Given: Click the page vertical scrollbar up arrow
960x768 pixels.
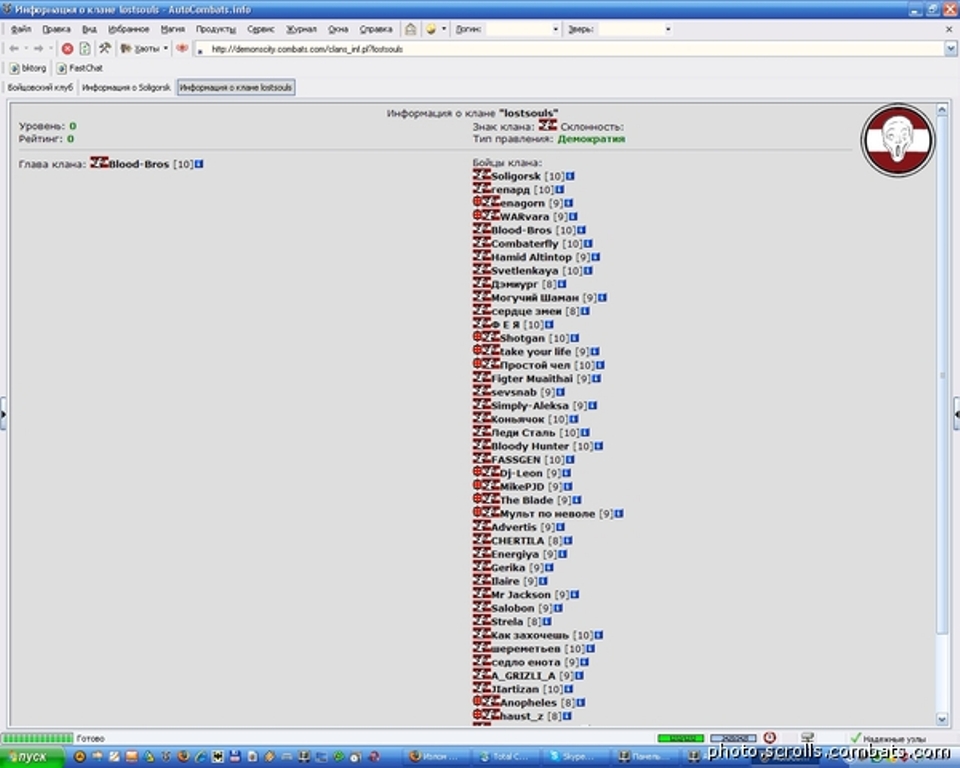Looking at the screenshot, I should pyautogui.click(x=942, y=110).
